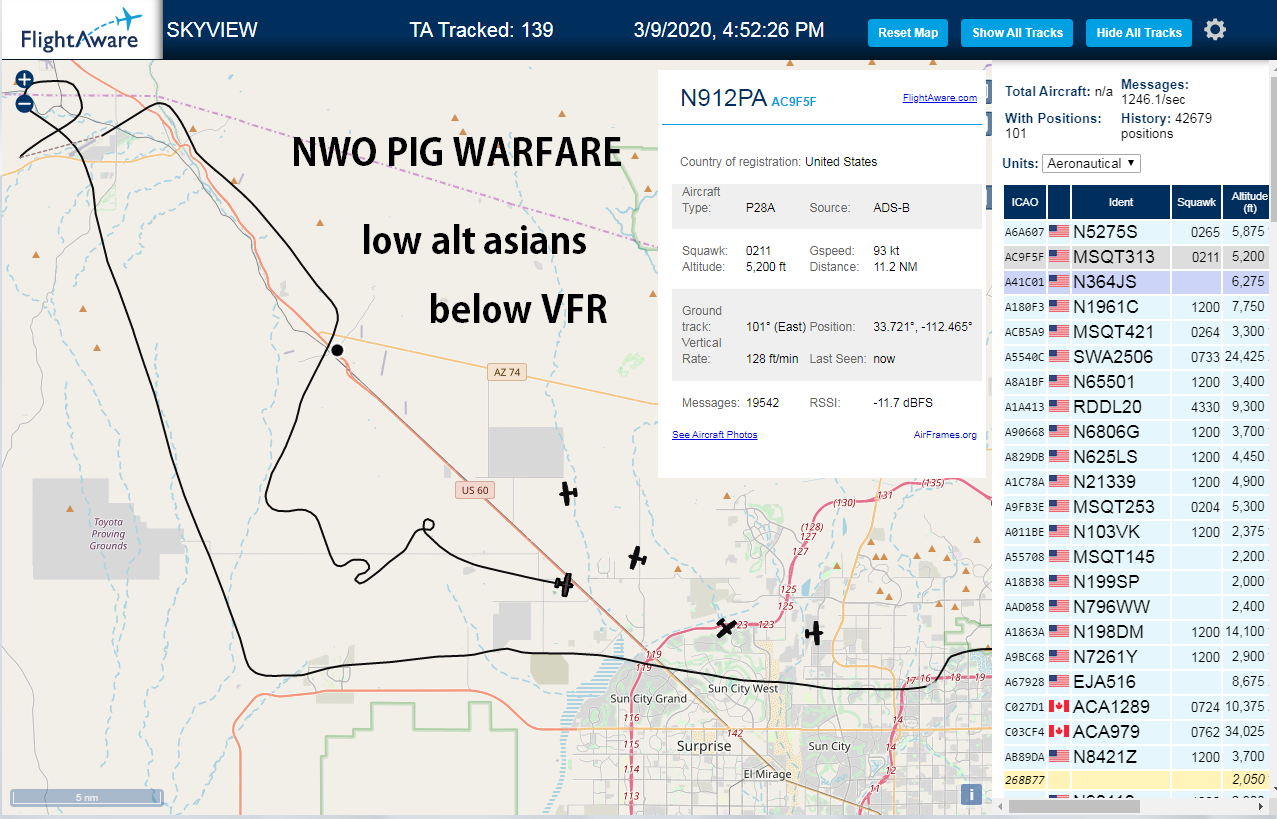Click the Sun City West label
1277x819 pixels.
pos(743,688)
